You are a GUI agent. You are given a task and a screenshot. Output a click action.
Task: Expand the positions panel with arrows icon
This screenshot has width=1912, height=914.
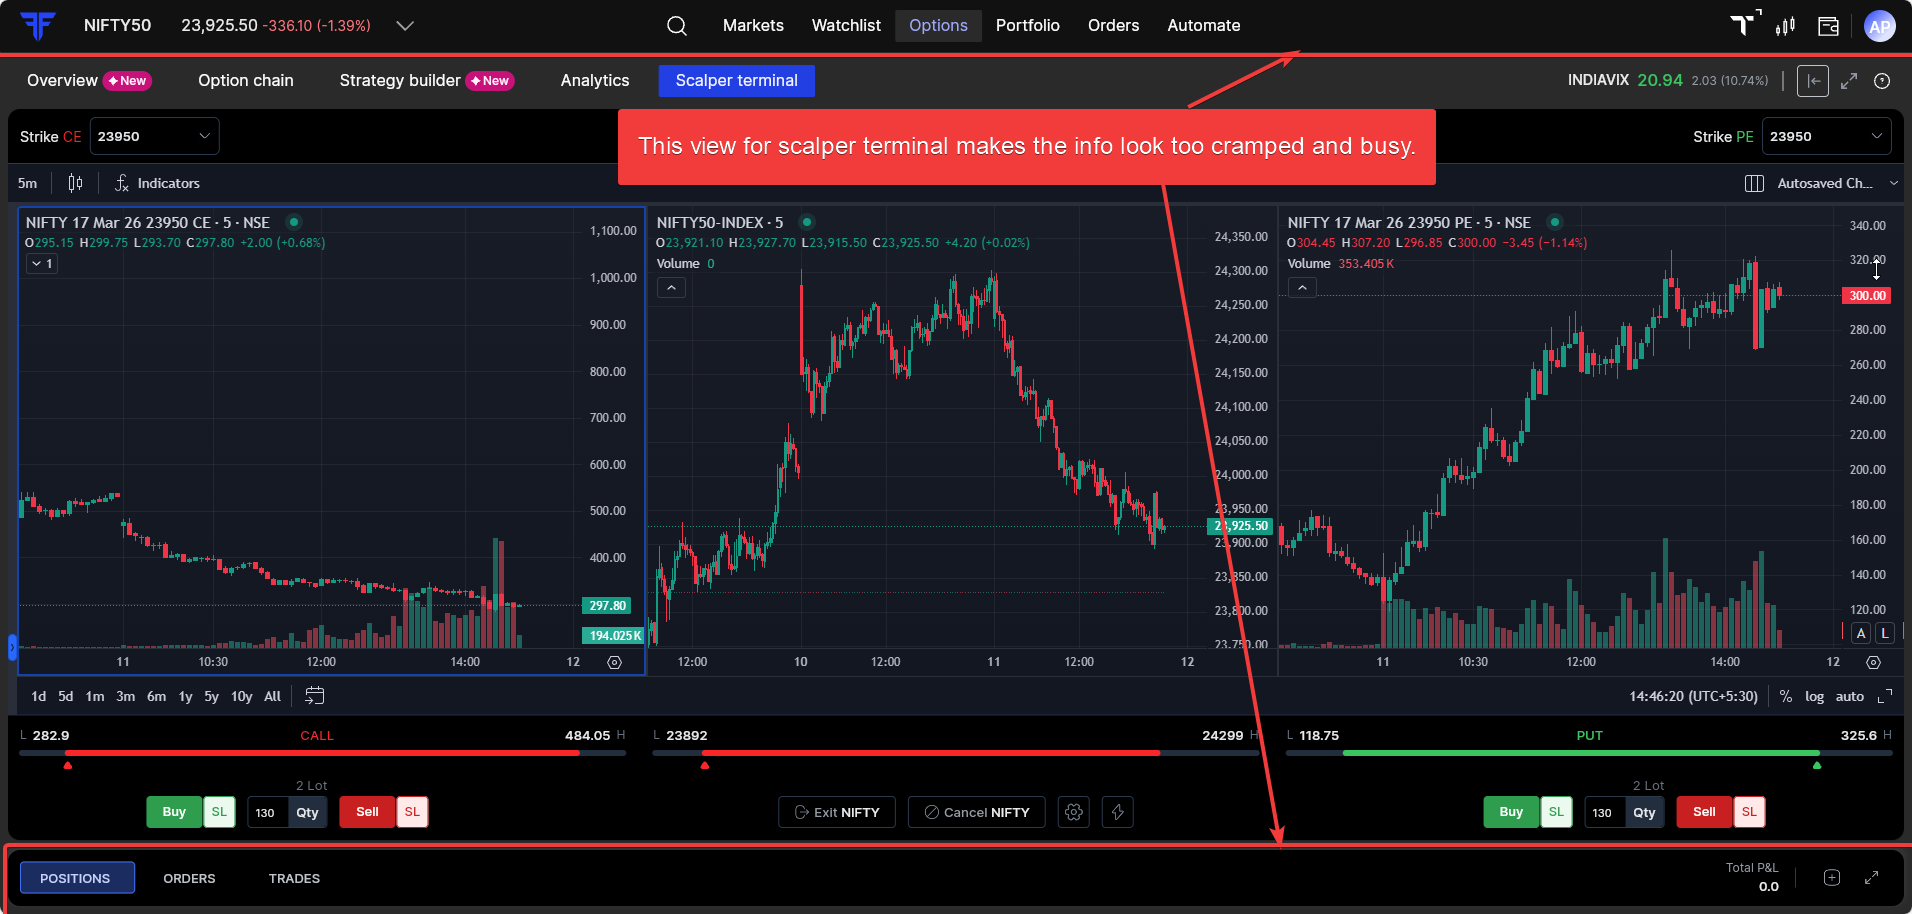pyautogui.click(x=1871, y=878)
